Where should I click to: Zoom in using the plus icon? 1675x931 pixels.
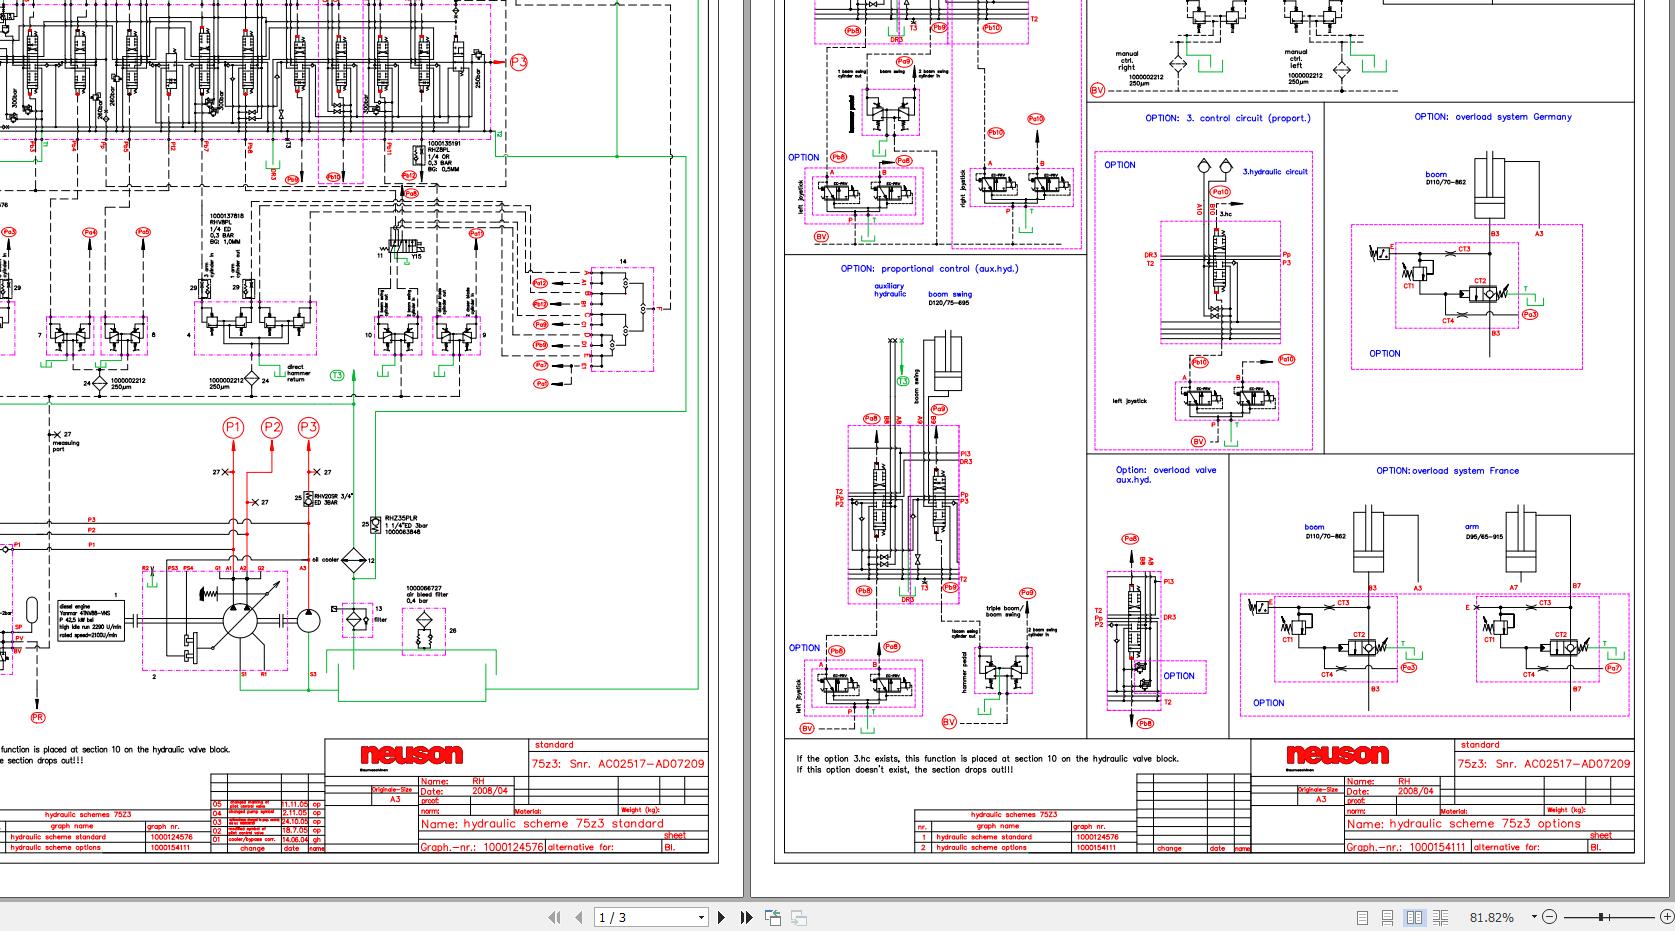[1668, 917]
